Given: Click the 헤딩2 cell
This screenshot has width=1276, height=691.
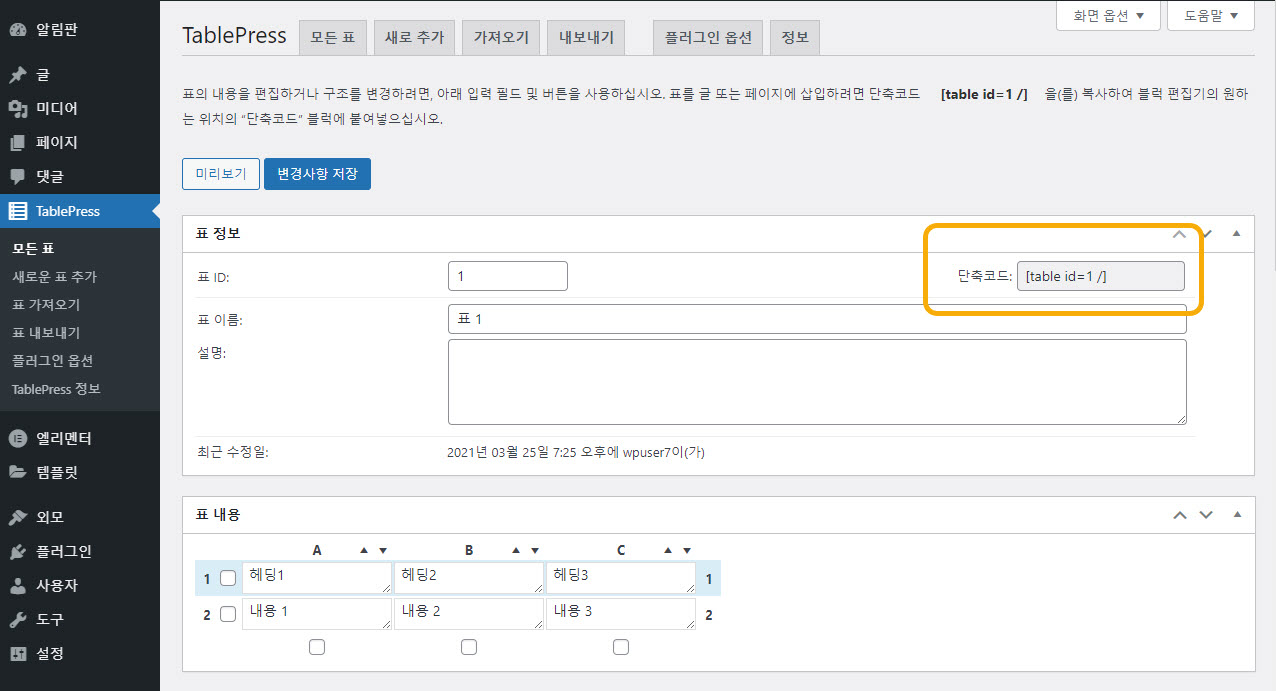Looking at the screenshot, I should pyautogui.click(x=469, y=578).
